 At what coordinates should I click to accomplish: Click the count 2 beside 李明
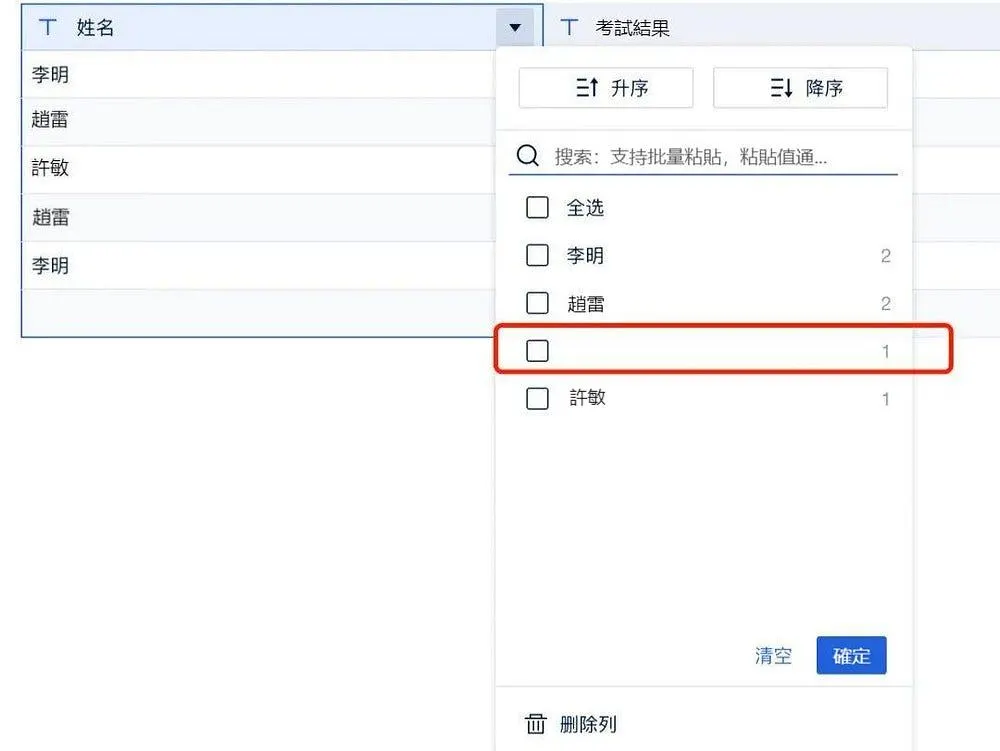[x=885, y=256]
